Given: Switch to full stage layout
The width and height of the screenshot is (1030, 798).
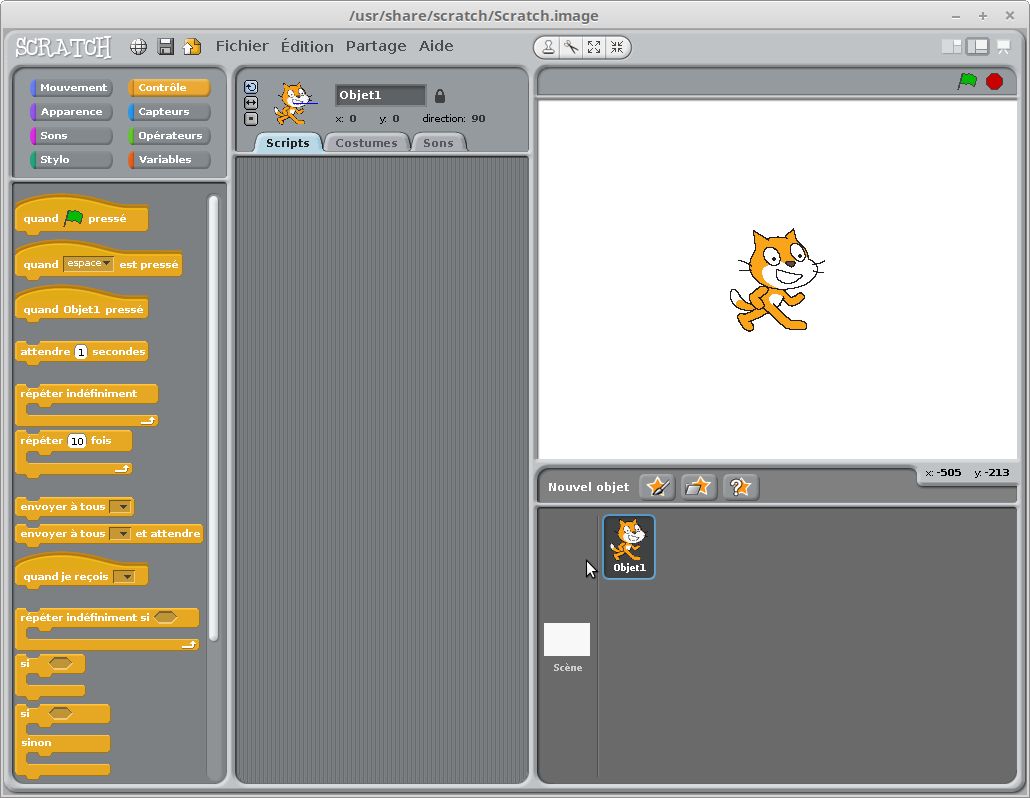Looking at the screenshot, I should pos(977,47).
